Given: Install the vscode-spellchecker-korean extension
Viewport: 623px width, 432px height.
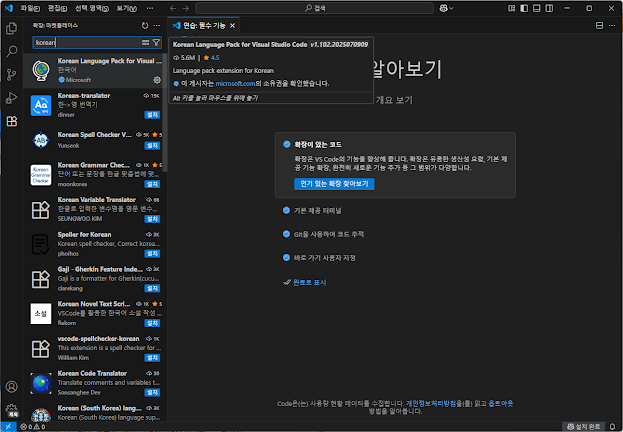Looking at the screenshot, I should coord(152,358).
